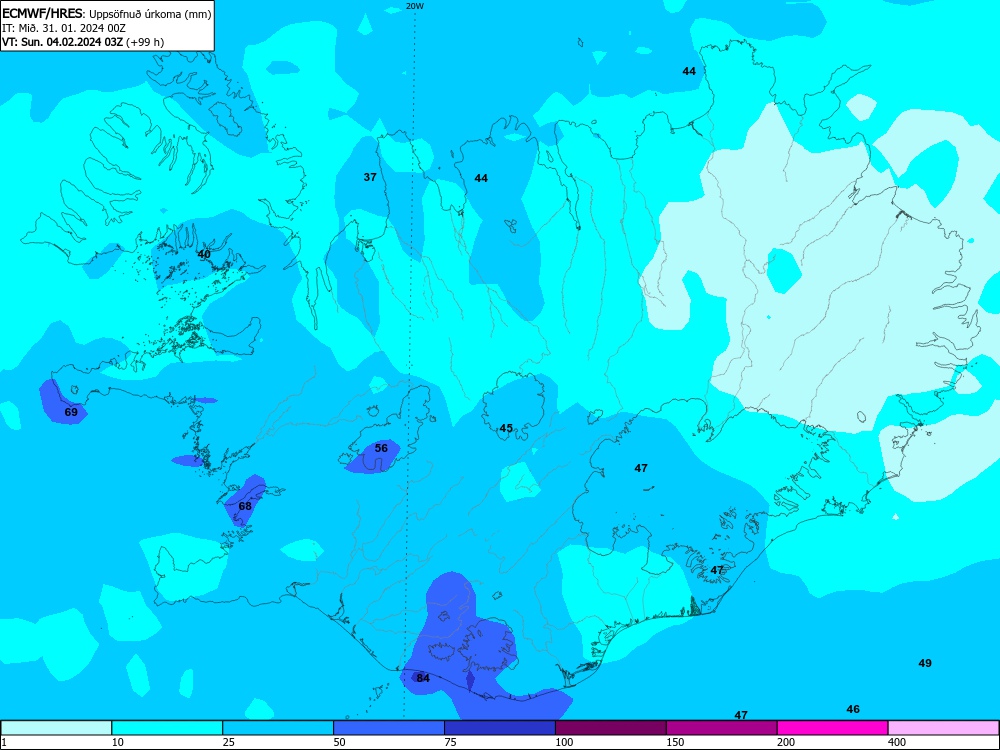Click the precipitation value 40 in the Westfjords

204,254
